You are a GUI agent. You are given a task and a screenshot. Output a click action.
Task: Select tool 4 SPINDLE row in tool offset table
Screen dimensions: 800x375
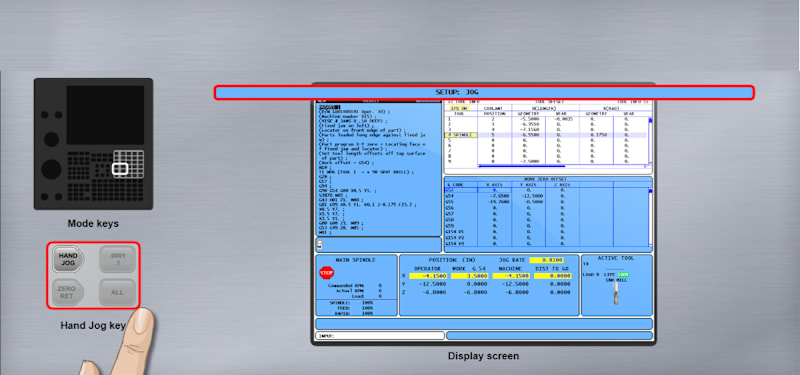(546, 135)
